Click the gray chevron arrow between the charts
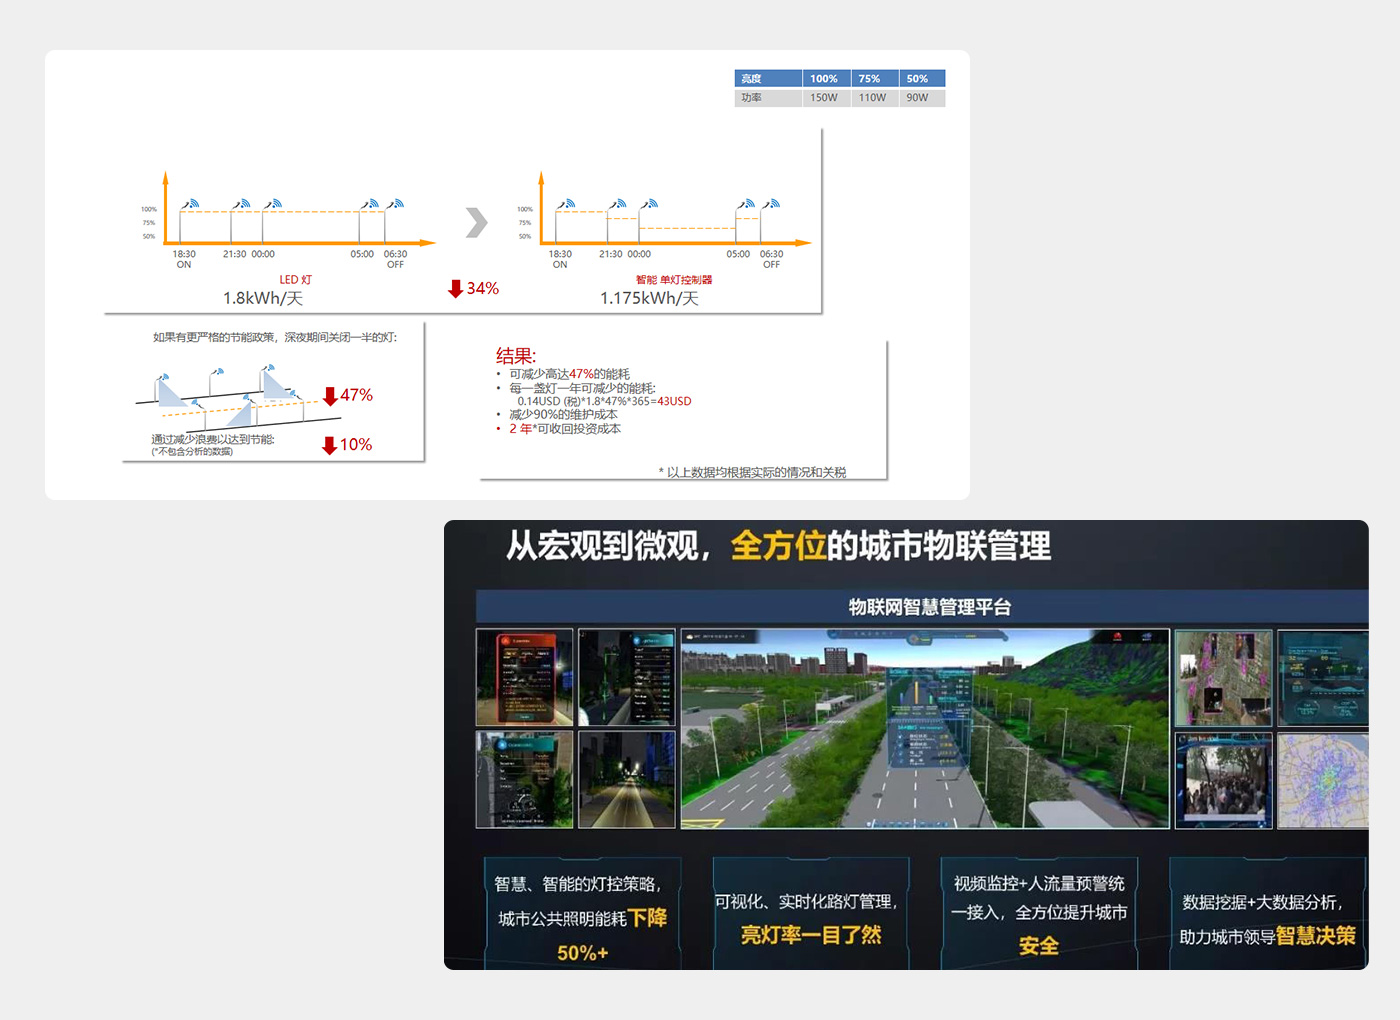Screen dimensions: 1400x1020 tap(477, 222)
